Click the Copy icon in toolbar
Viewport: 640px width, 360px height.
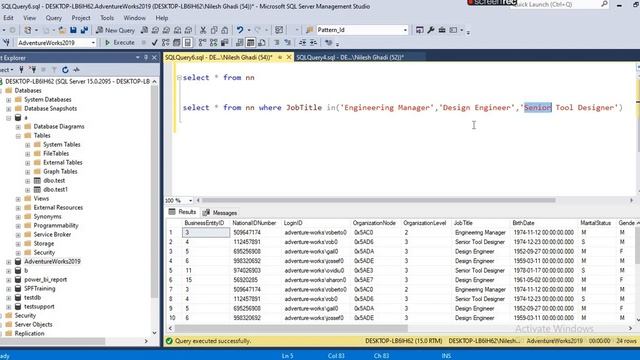tap(214, 30)
